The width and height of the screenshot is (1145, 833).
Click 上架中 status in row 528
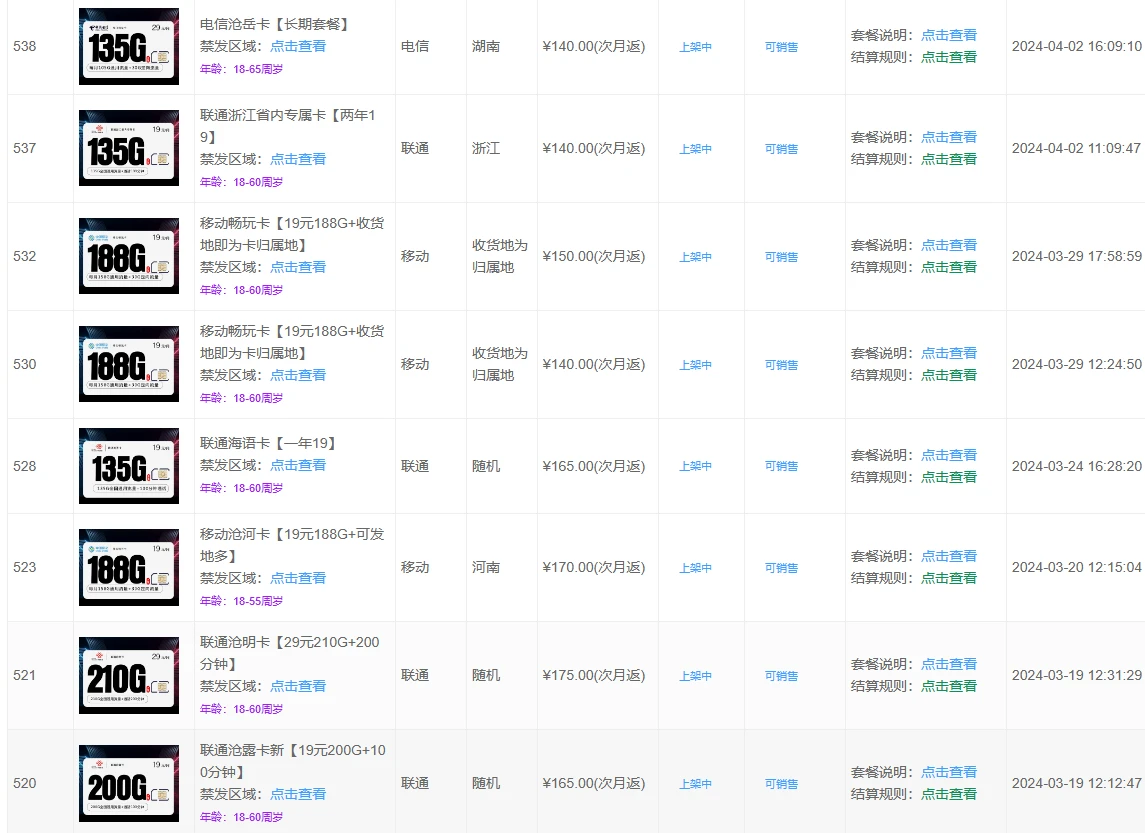pyautogui.click(x=695, y=466)
